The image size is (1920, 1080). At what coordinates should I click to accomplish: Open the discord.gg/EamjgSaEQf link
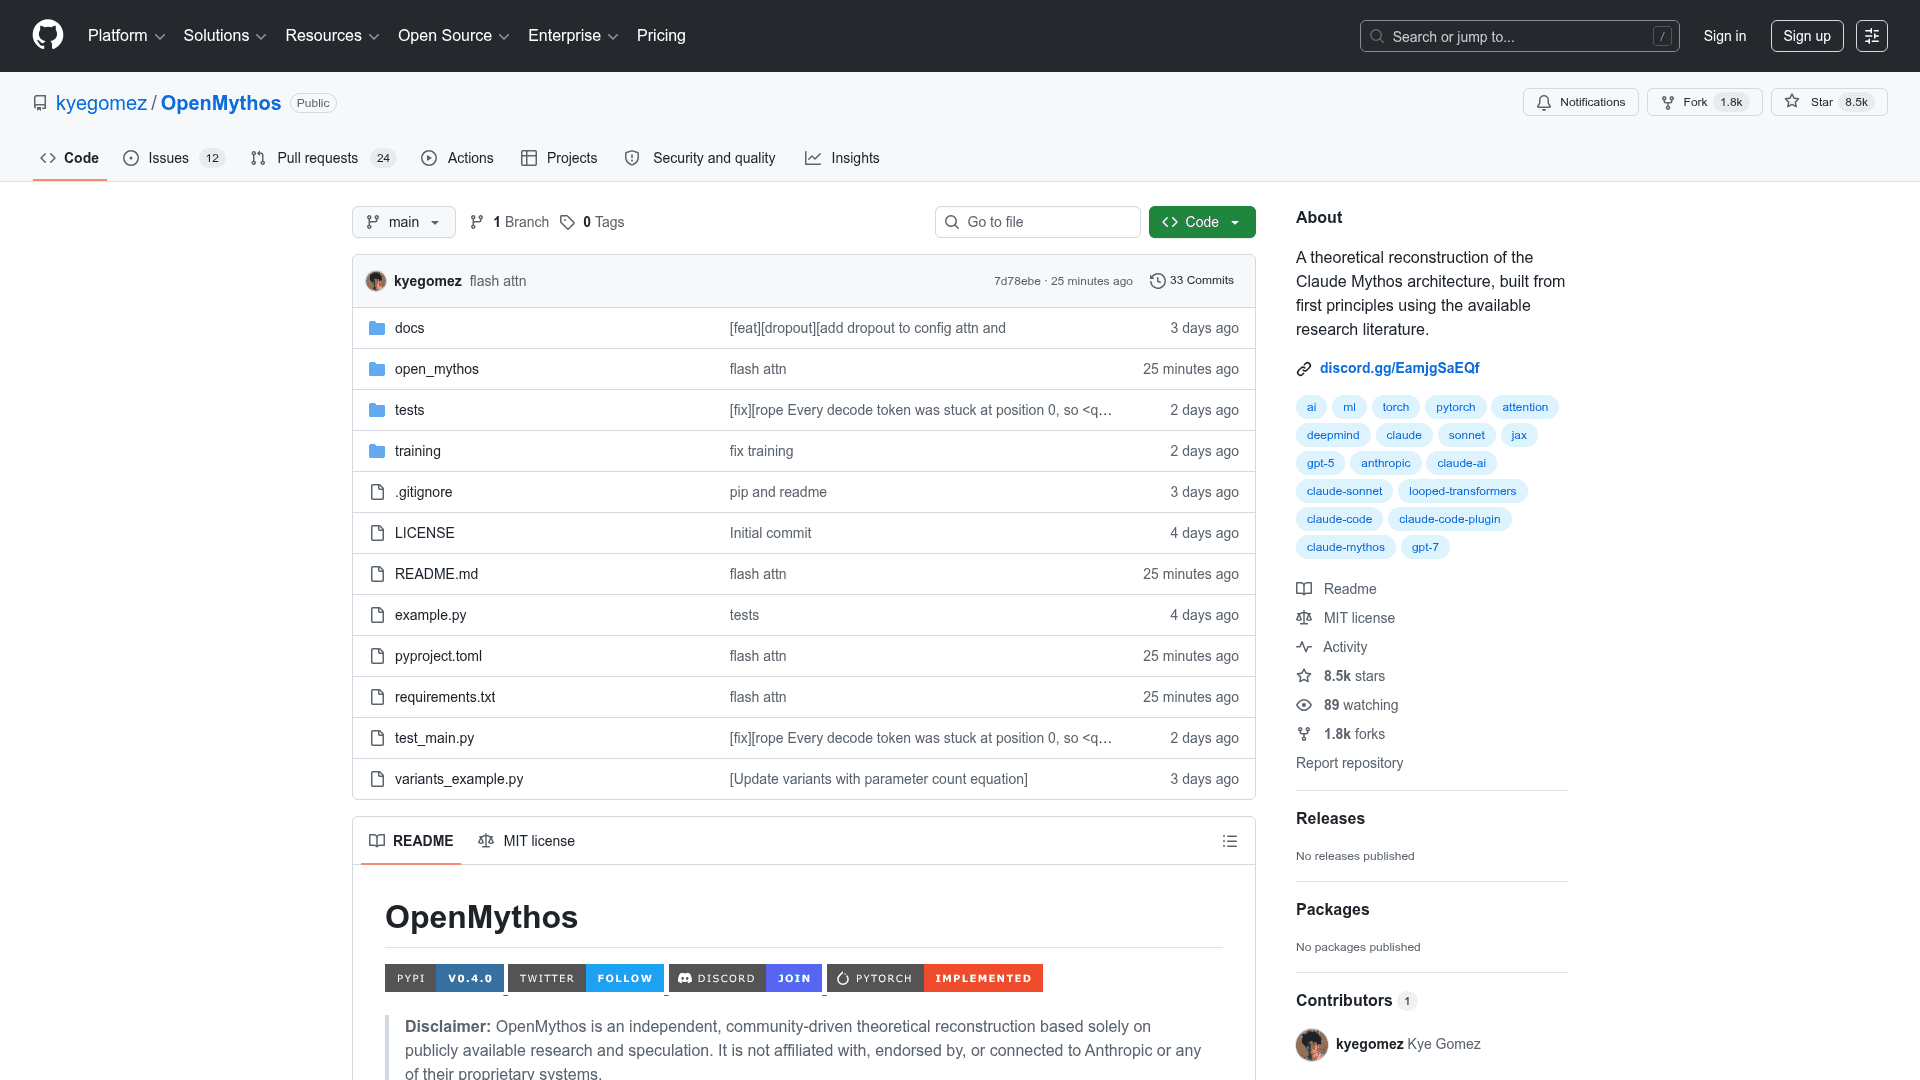pyautogui.click(x=1399, y=368)
